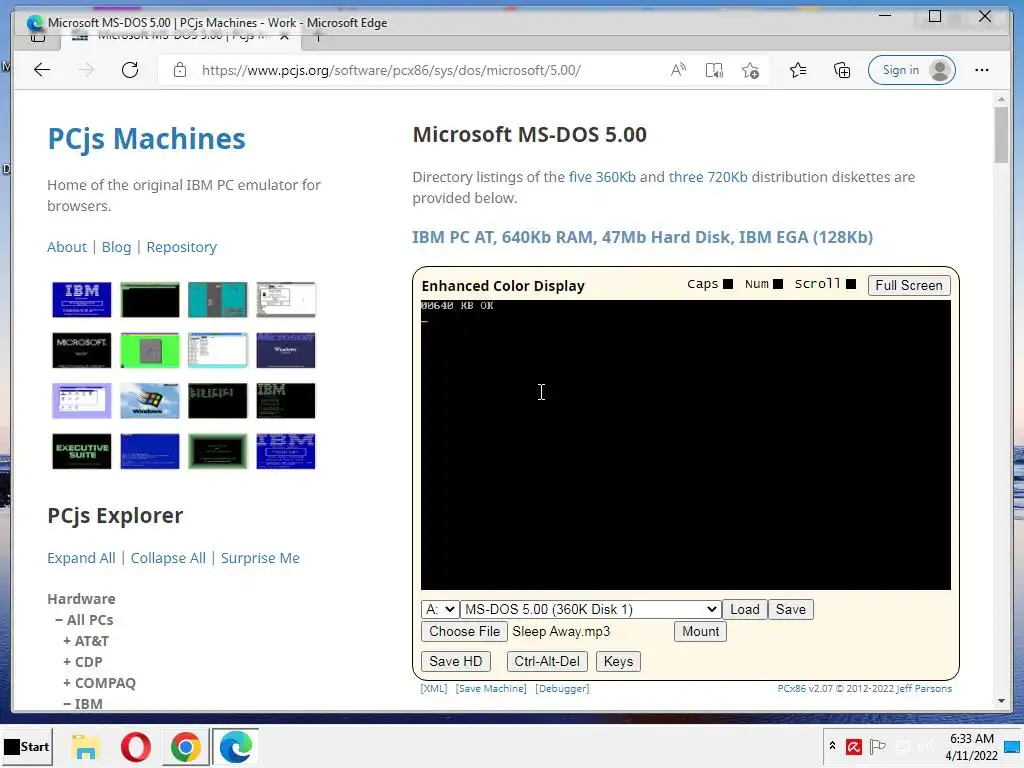1024x768 pixels.
Task: Toggle the Scroll lock indicator
Action: point(851,284)
